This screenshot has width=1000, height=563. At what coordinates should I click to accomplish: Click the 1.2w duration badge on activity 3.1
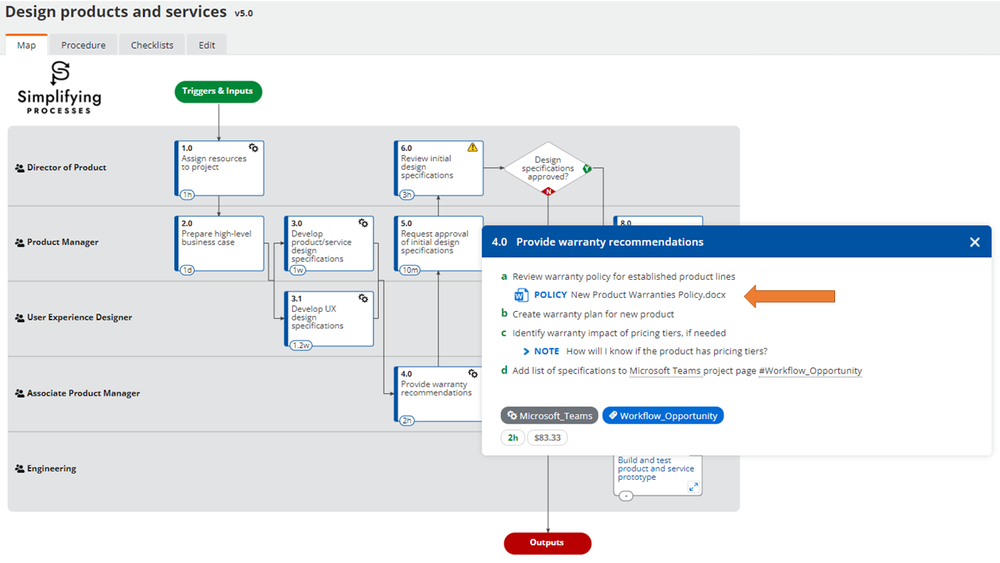click(x=301, y=345)
